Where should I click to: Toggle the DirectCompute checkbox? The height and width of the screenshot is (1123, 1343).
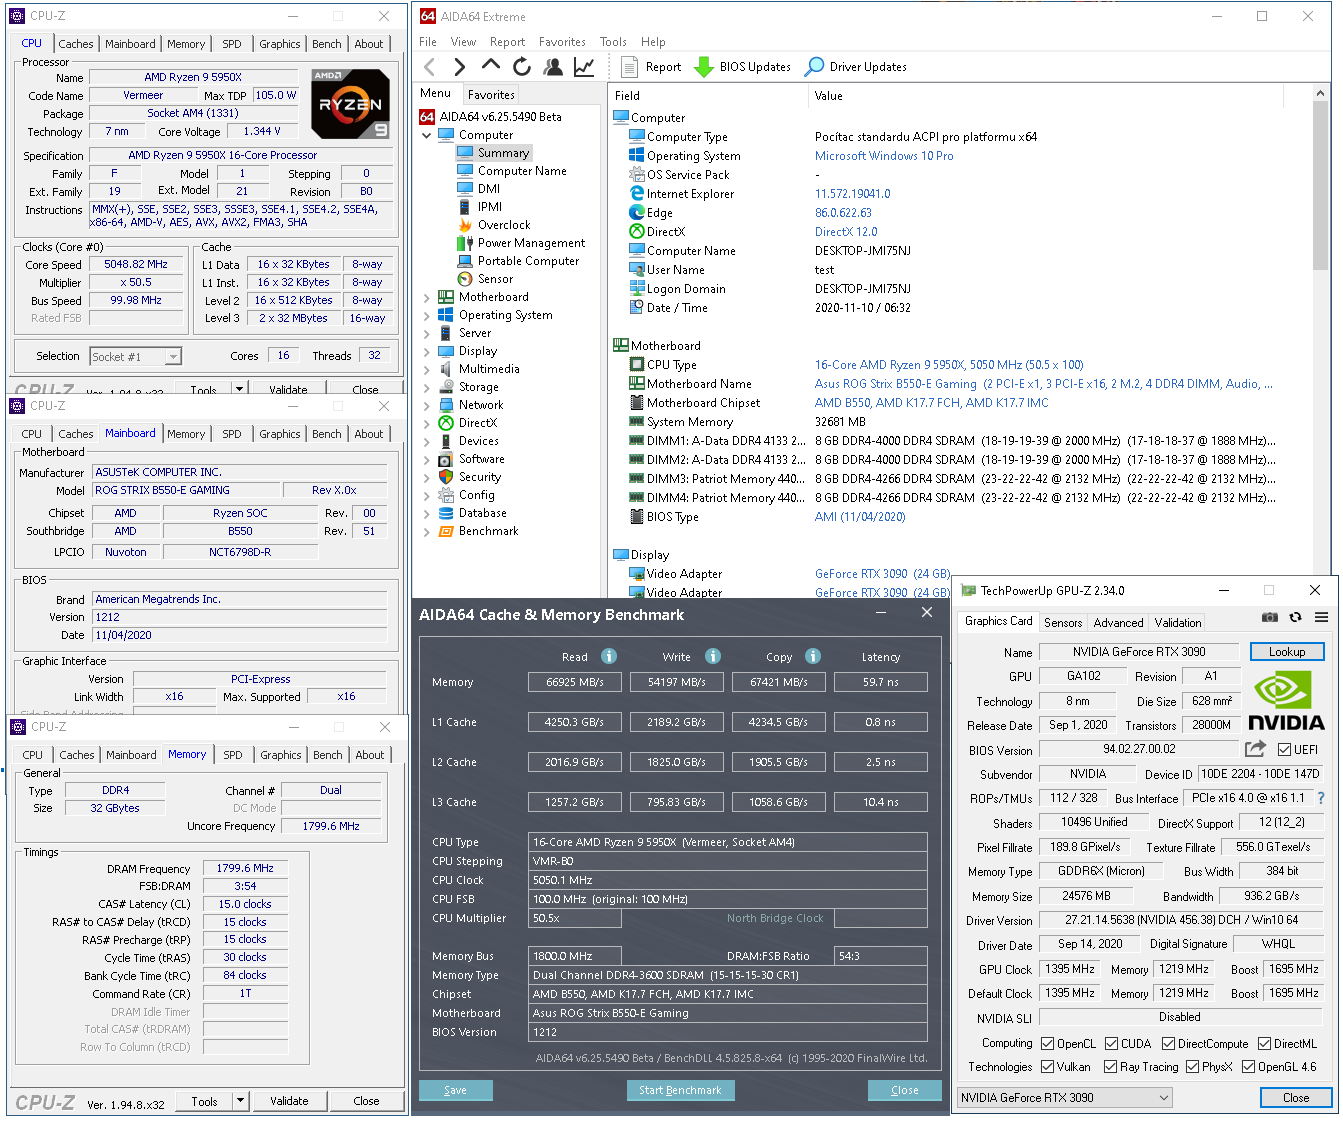point(1168,1044)
